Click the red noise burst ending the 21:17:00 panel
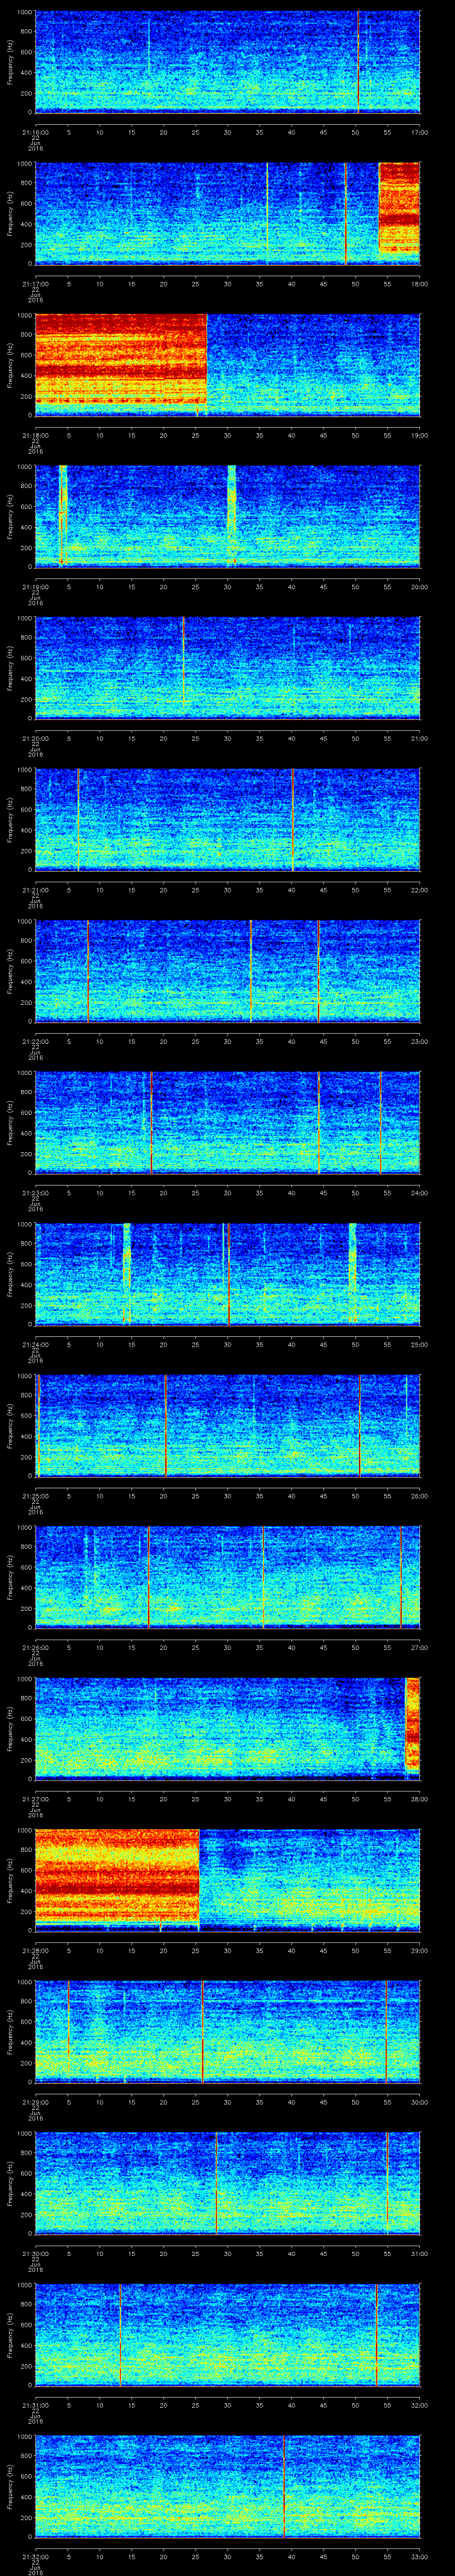 click(x=399, y=207)
